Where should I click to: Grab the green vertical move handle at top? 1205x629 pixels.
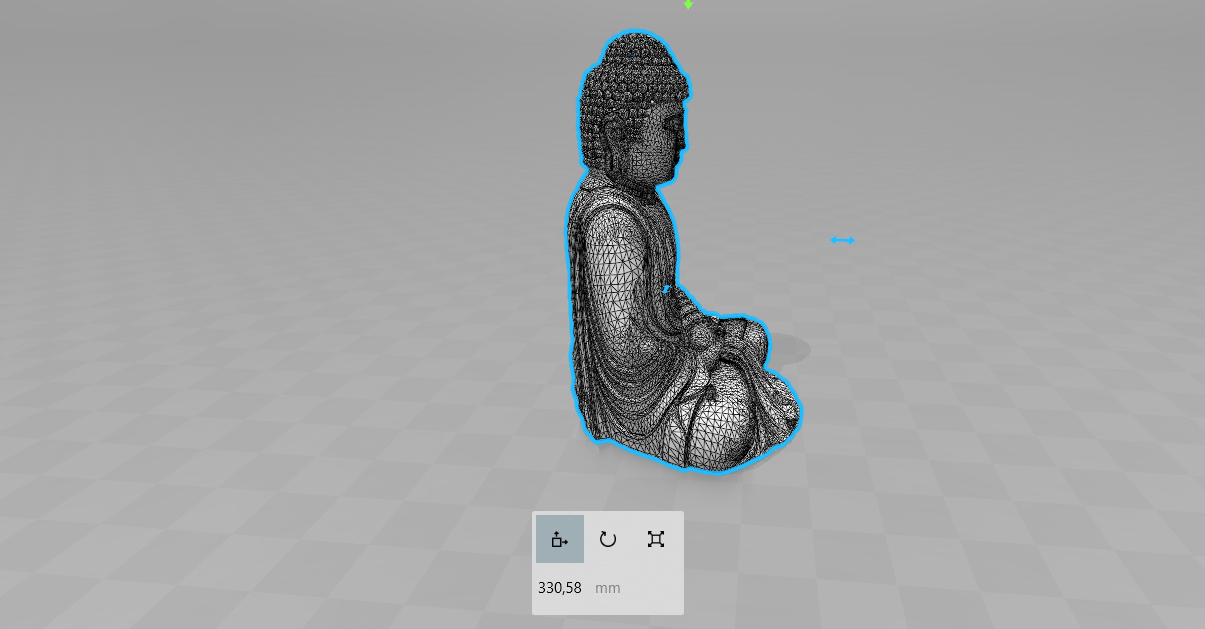pyautogui.click(x=688, y=5)
